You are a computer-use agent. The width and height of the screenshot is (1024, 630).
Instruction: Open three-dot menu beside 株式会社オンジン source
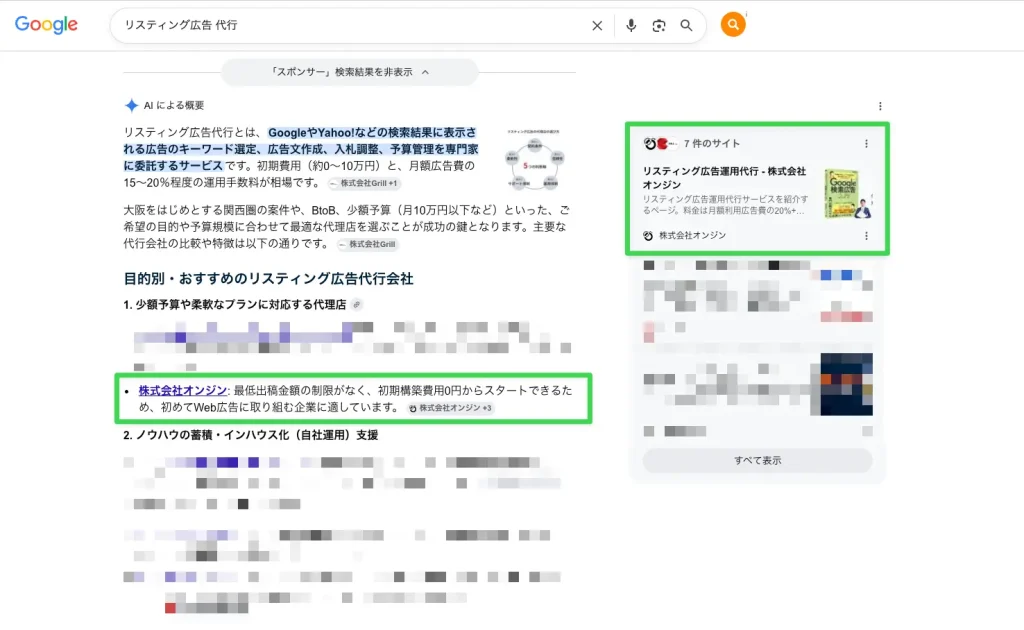866,236
